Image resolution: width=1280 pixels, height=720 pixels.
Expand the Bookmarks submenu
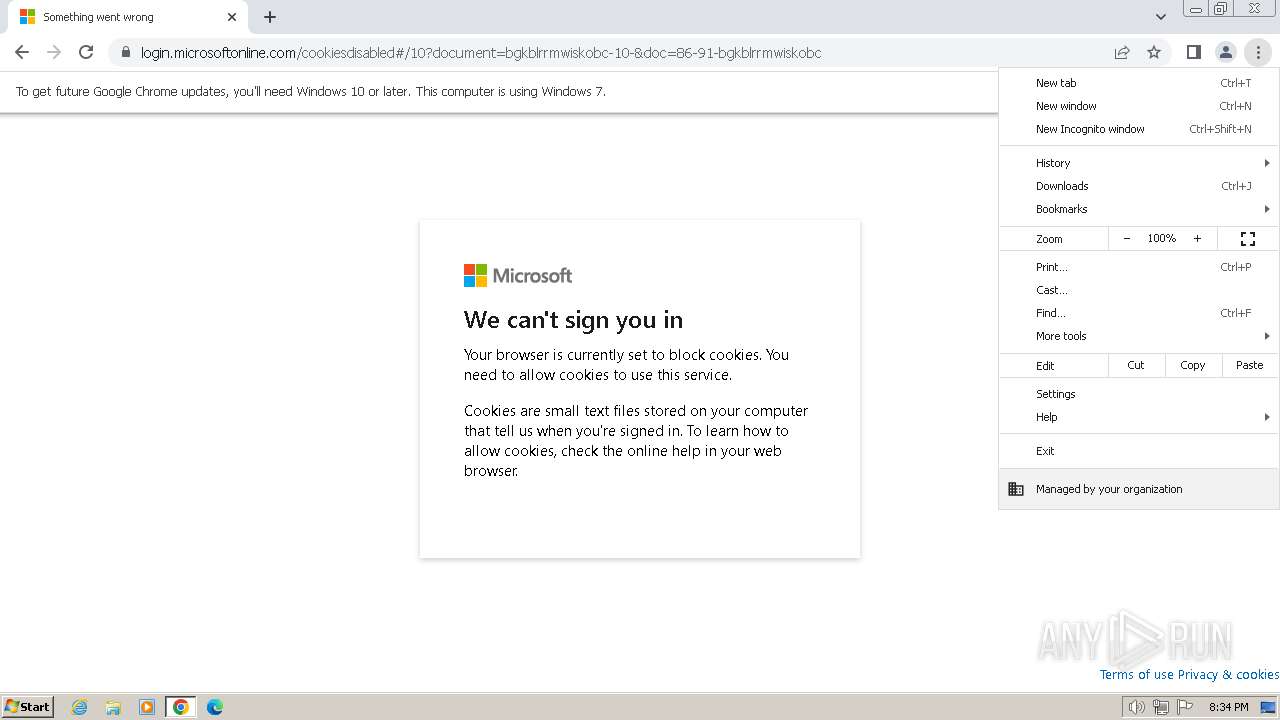click(x=1139, y=209)
